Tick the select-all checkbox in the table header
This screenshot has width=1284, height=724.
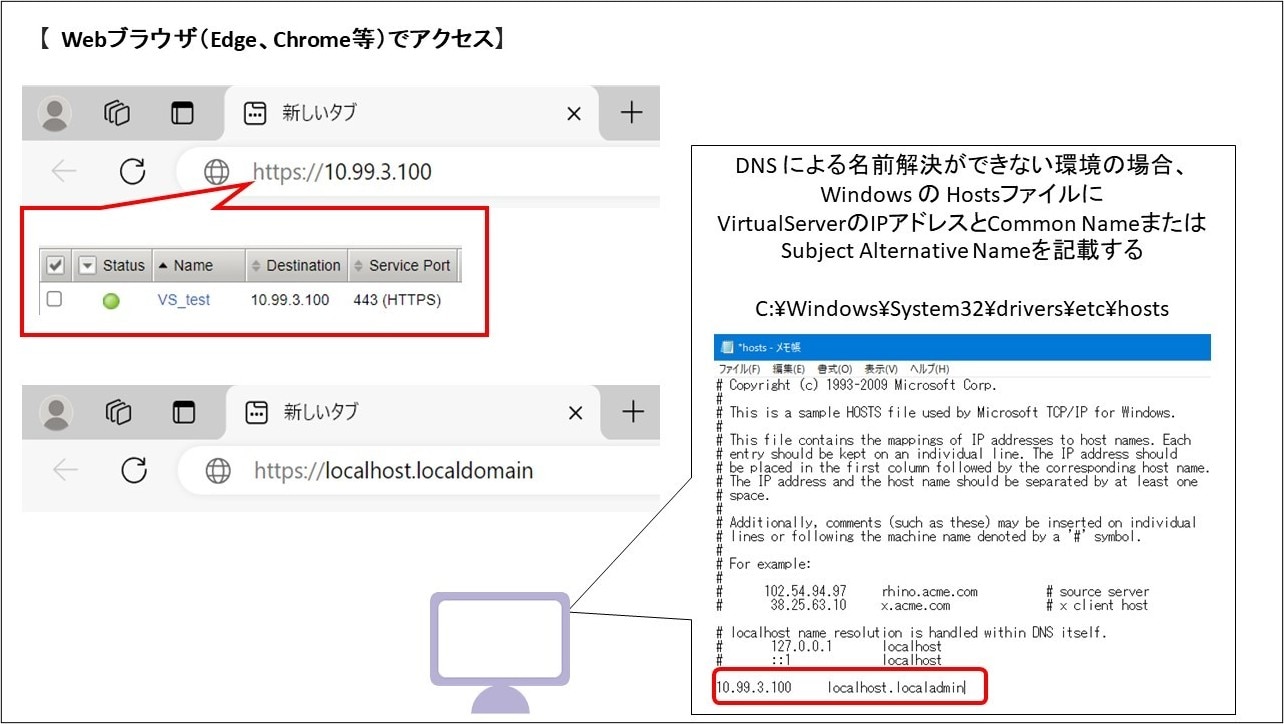pyautogui.click(x=56, y=266)
